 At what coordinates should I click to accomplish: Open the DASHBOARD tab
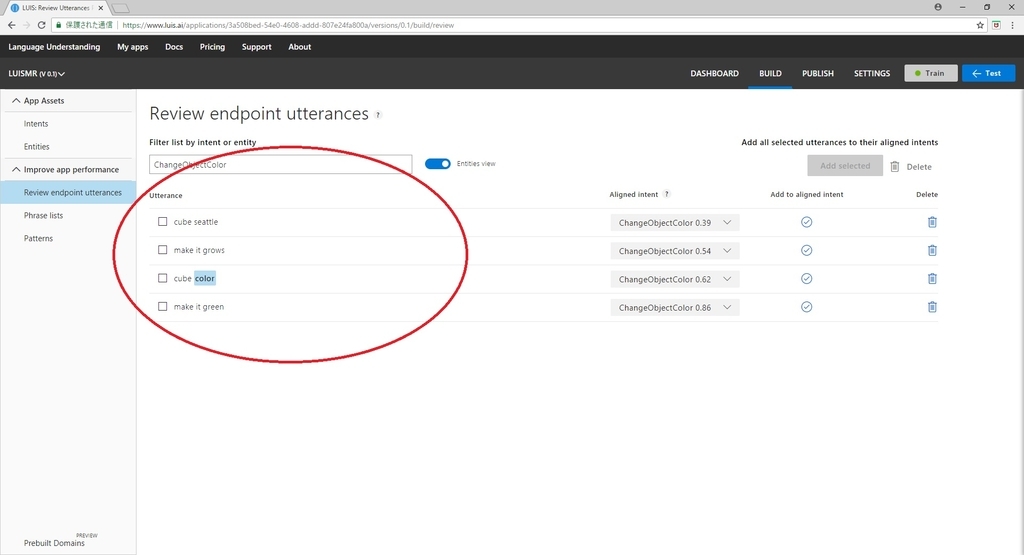(x=714, y=73)
